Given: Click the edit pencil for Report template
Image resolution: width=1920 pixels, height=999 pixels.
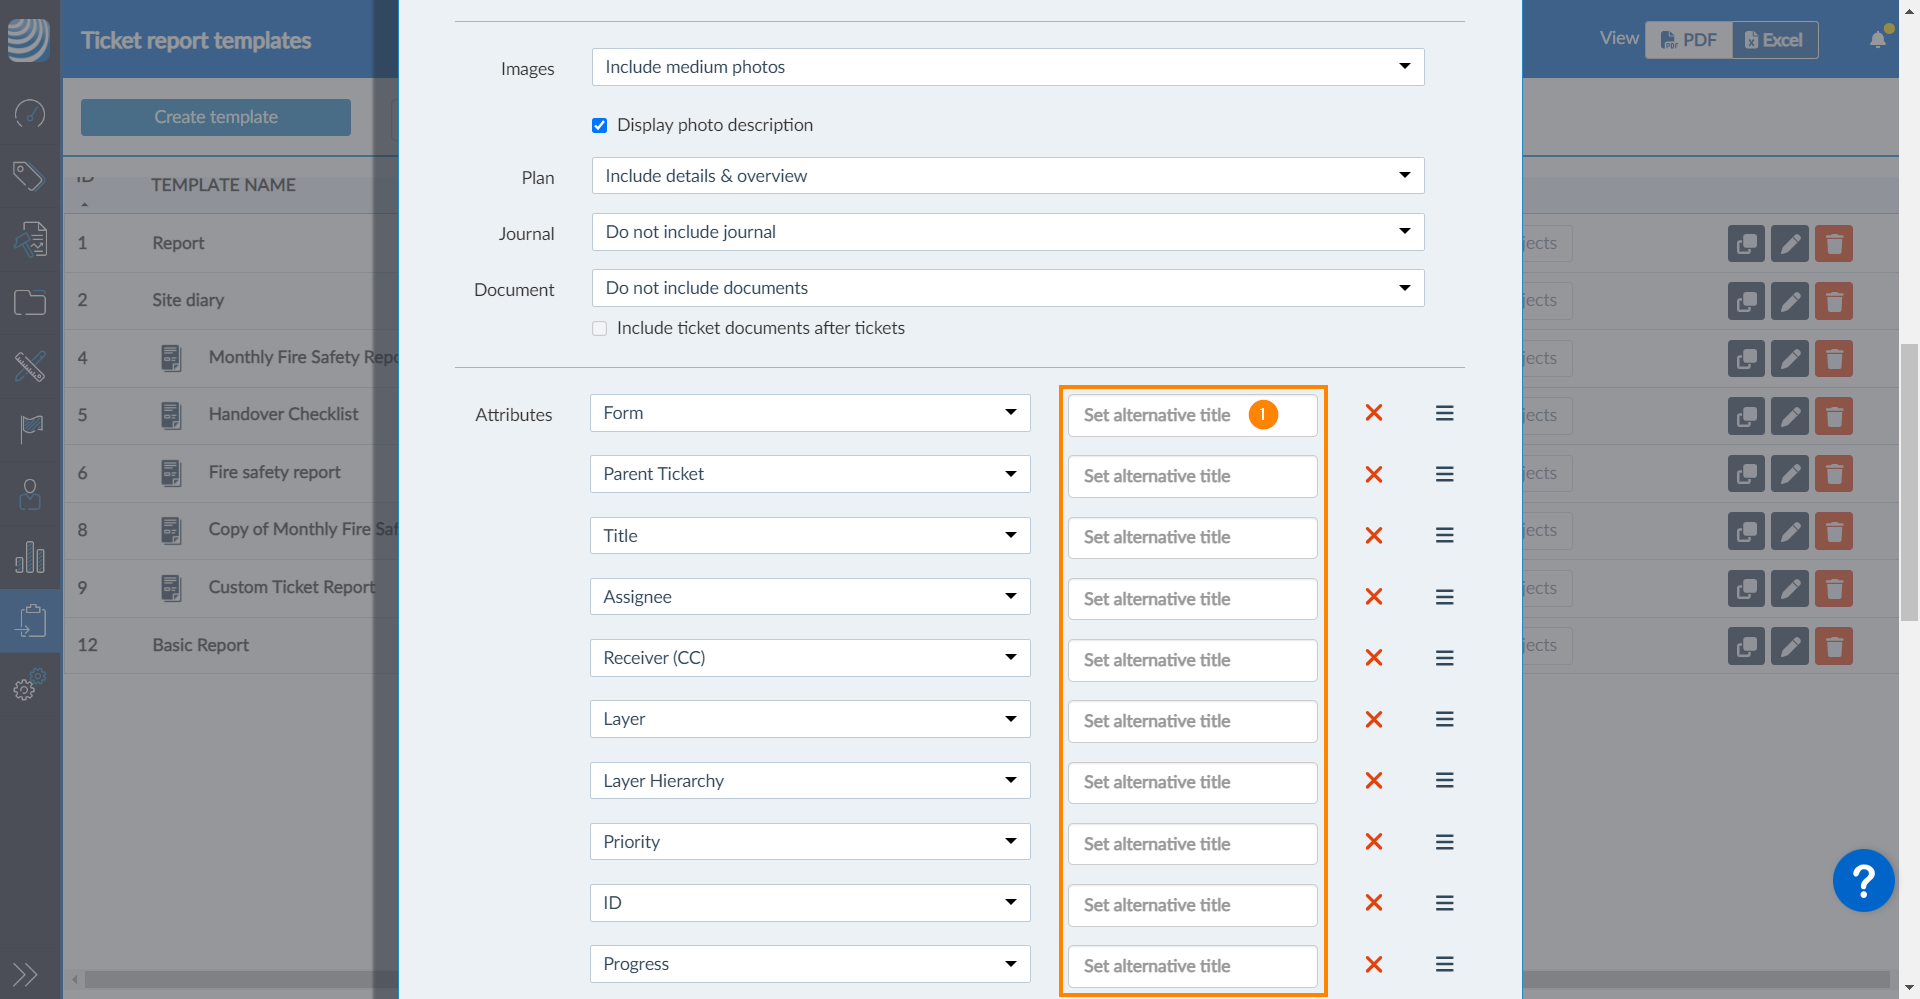Looking at the screenshot, I should pos(1790,244).
